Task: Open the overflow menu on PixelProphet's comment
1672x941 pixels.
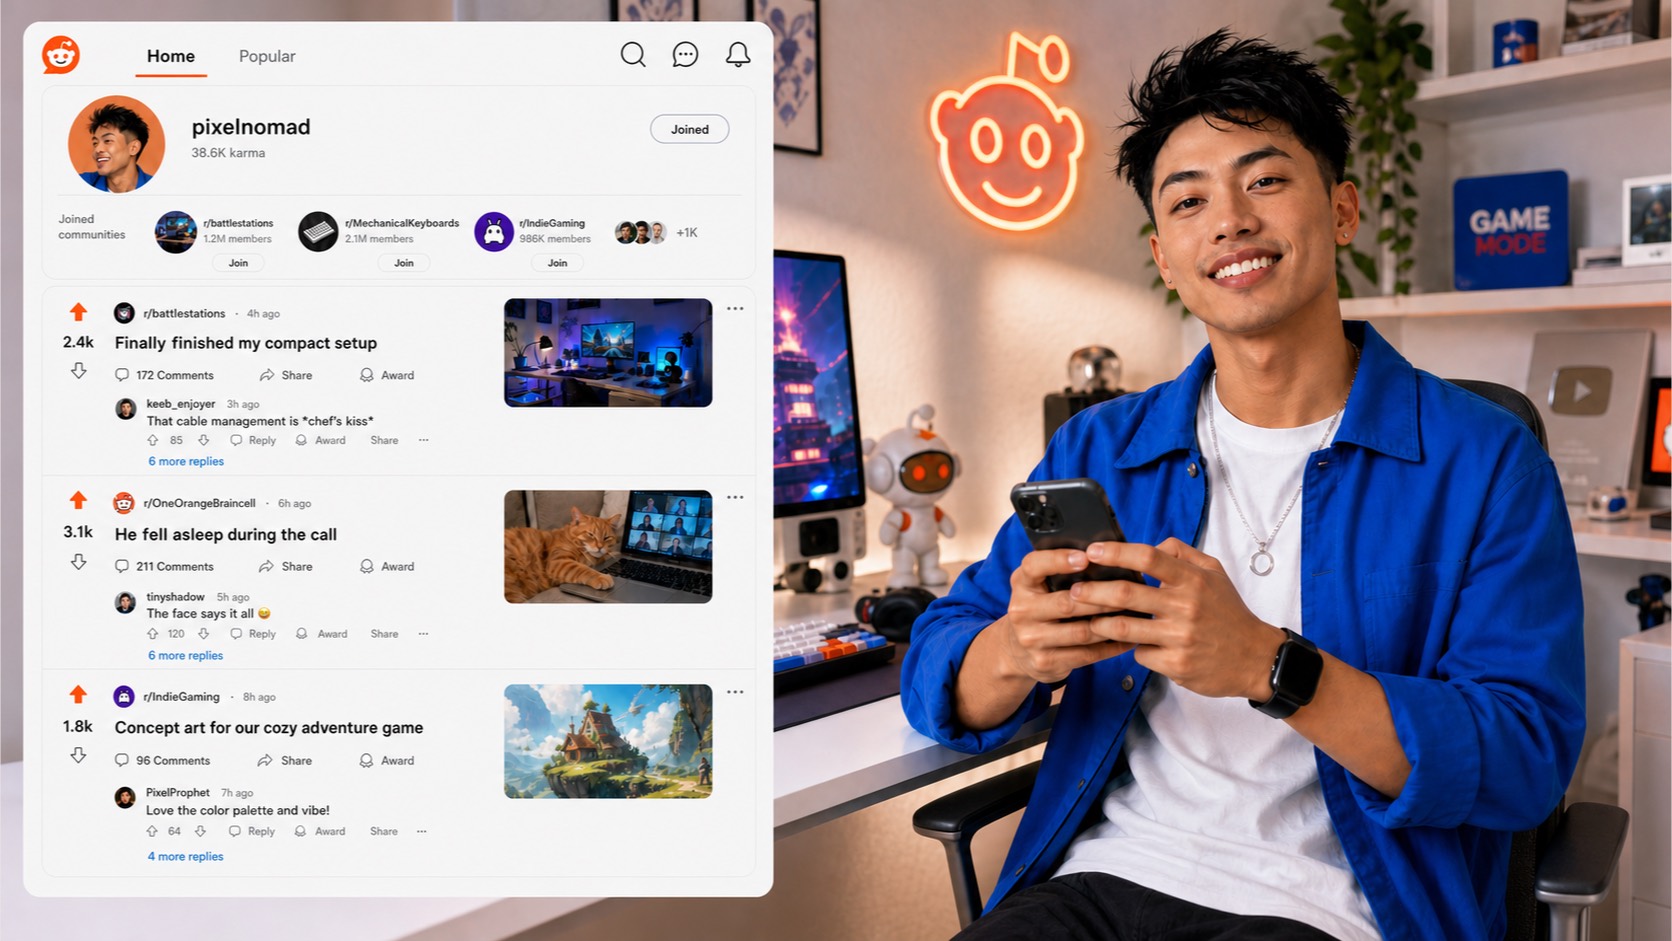Action: 422,831
